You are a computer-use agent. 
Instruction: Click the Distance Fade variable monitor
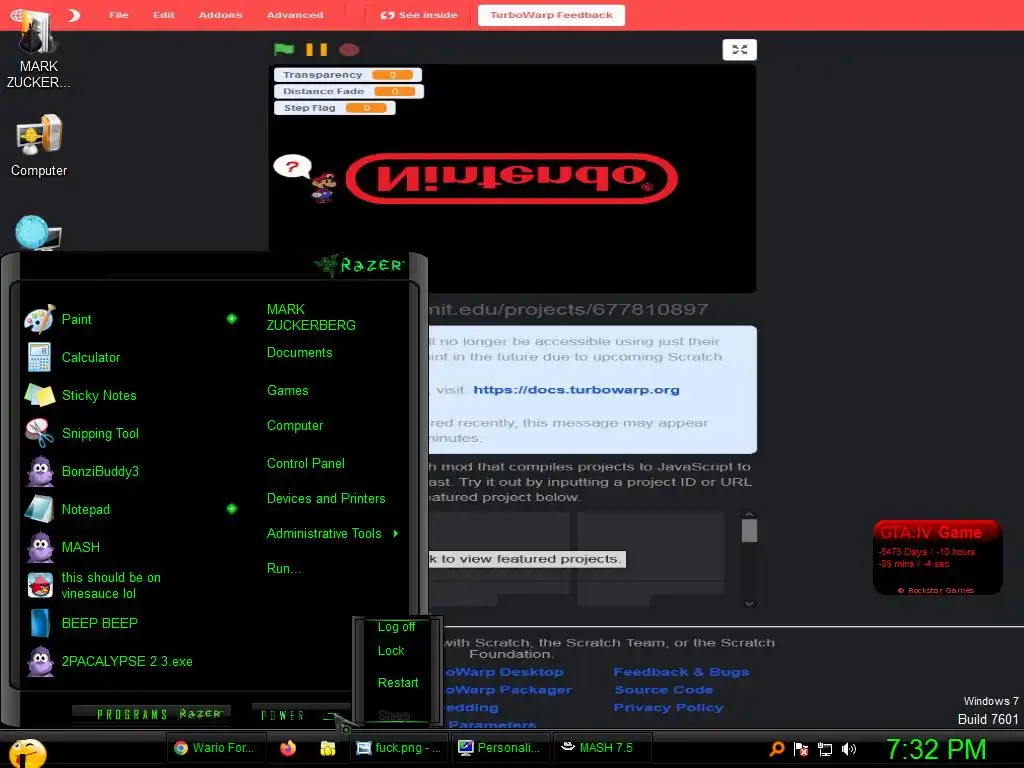(349, 91)
